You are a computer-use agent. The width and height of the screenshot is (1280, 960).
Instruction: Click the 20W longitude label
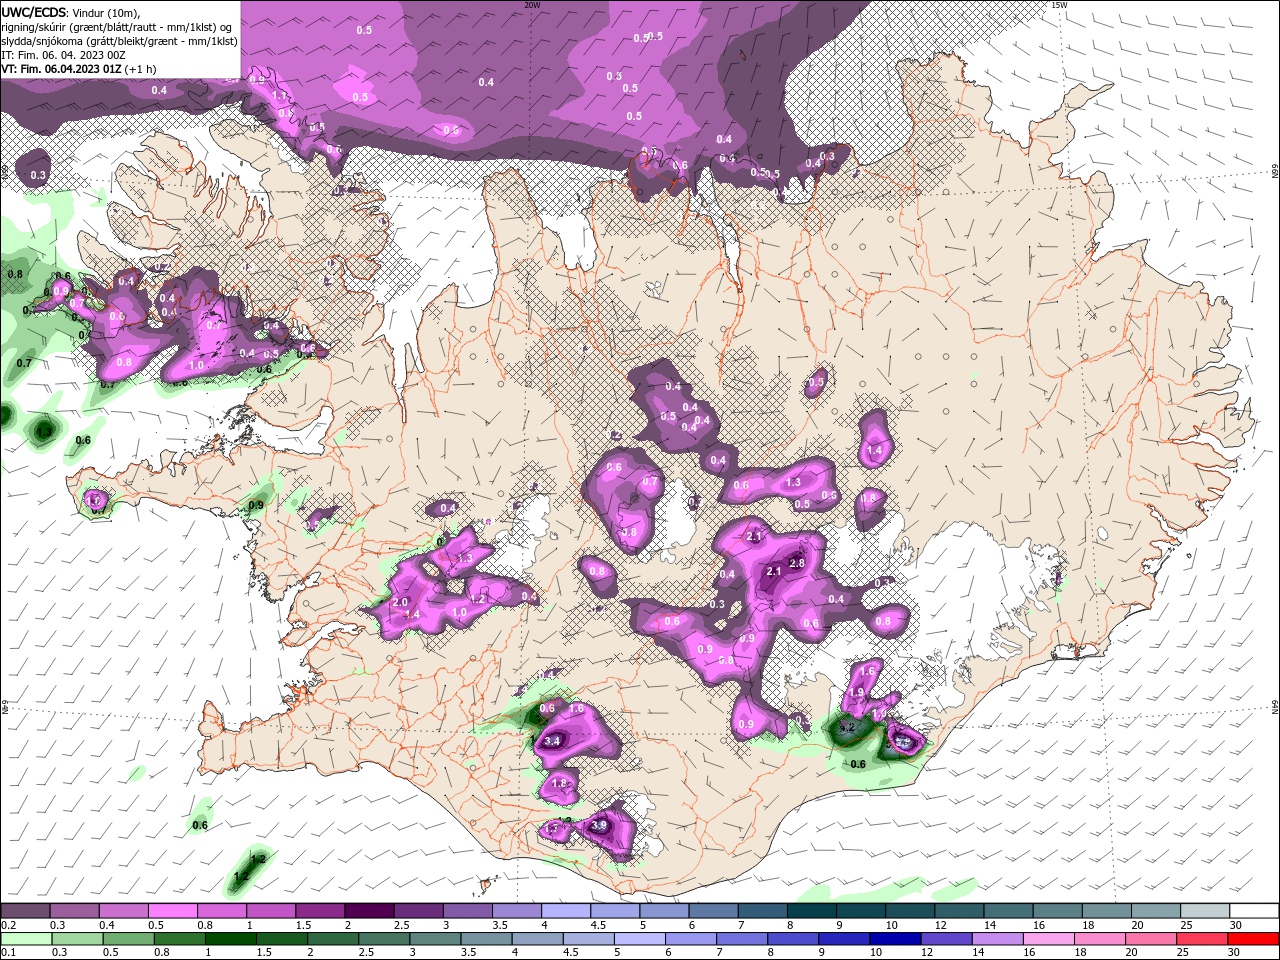point(532,5)
